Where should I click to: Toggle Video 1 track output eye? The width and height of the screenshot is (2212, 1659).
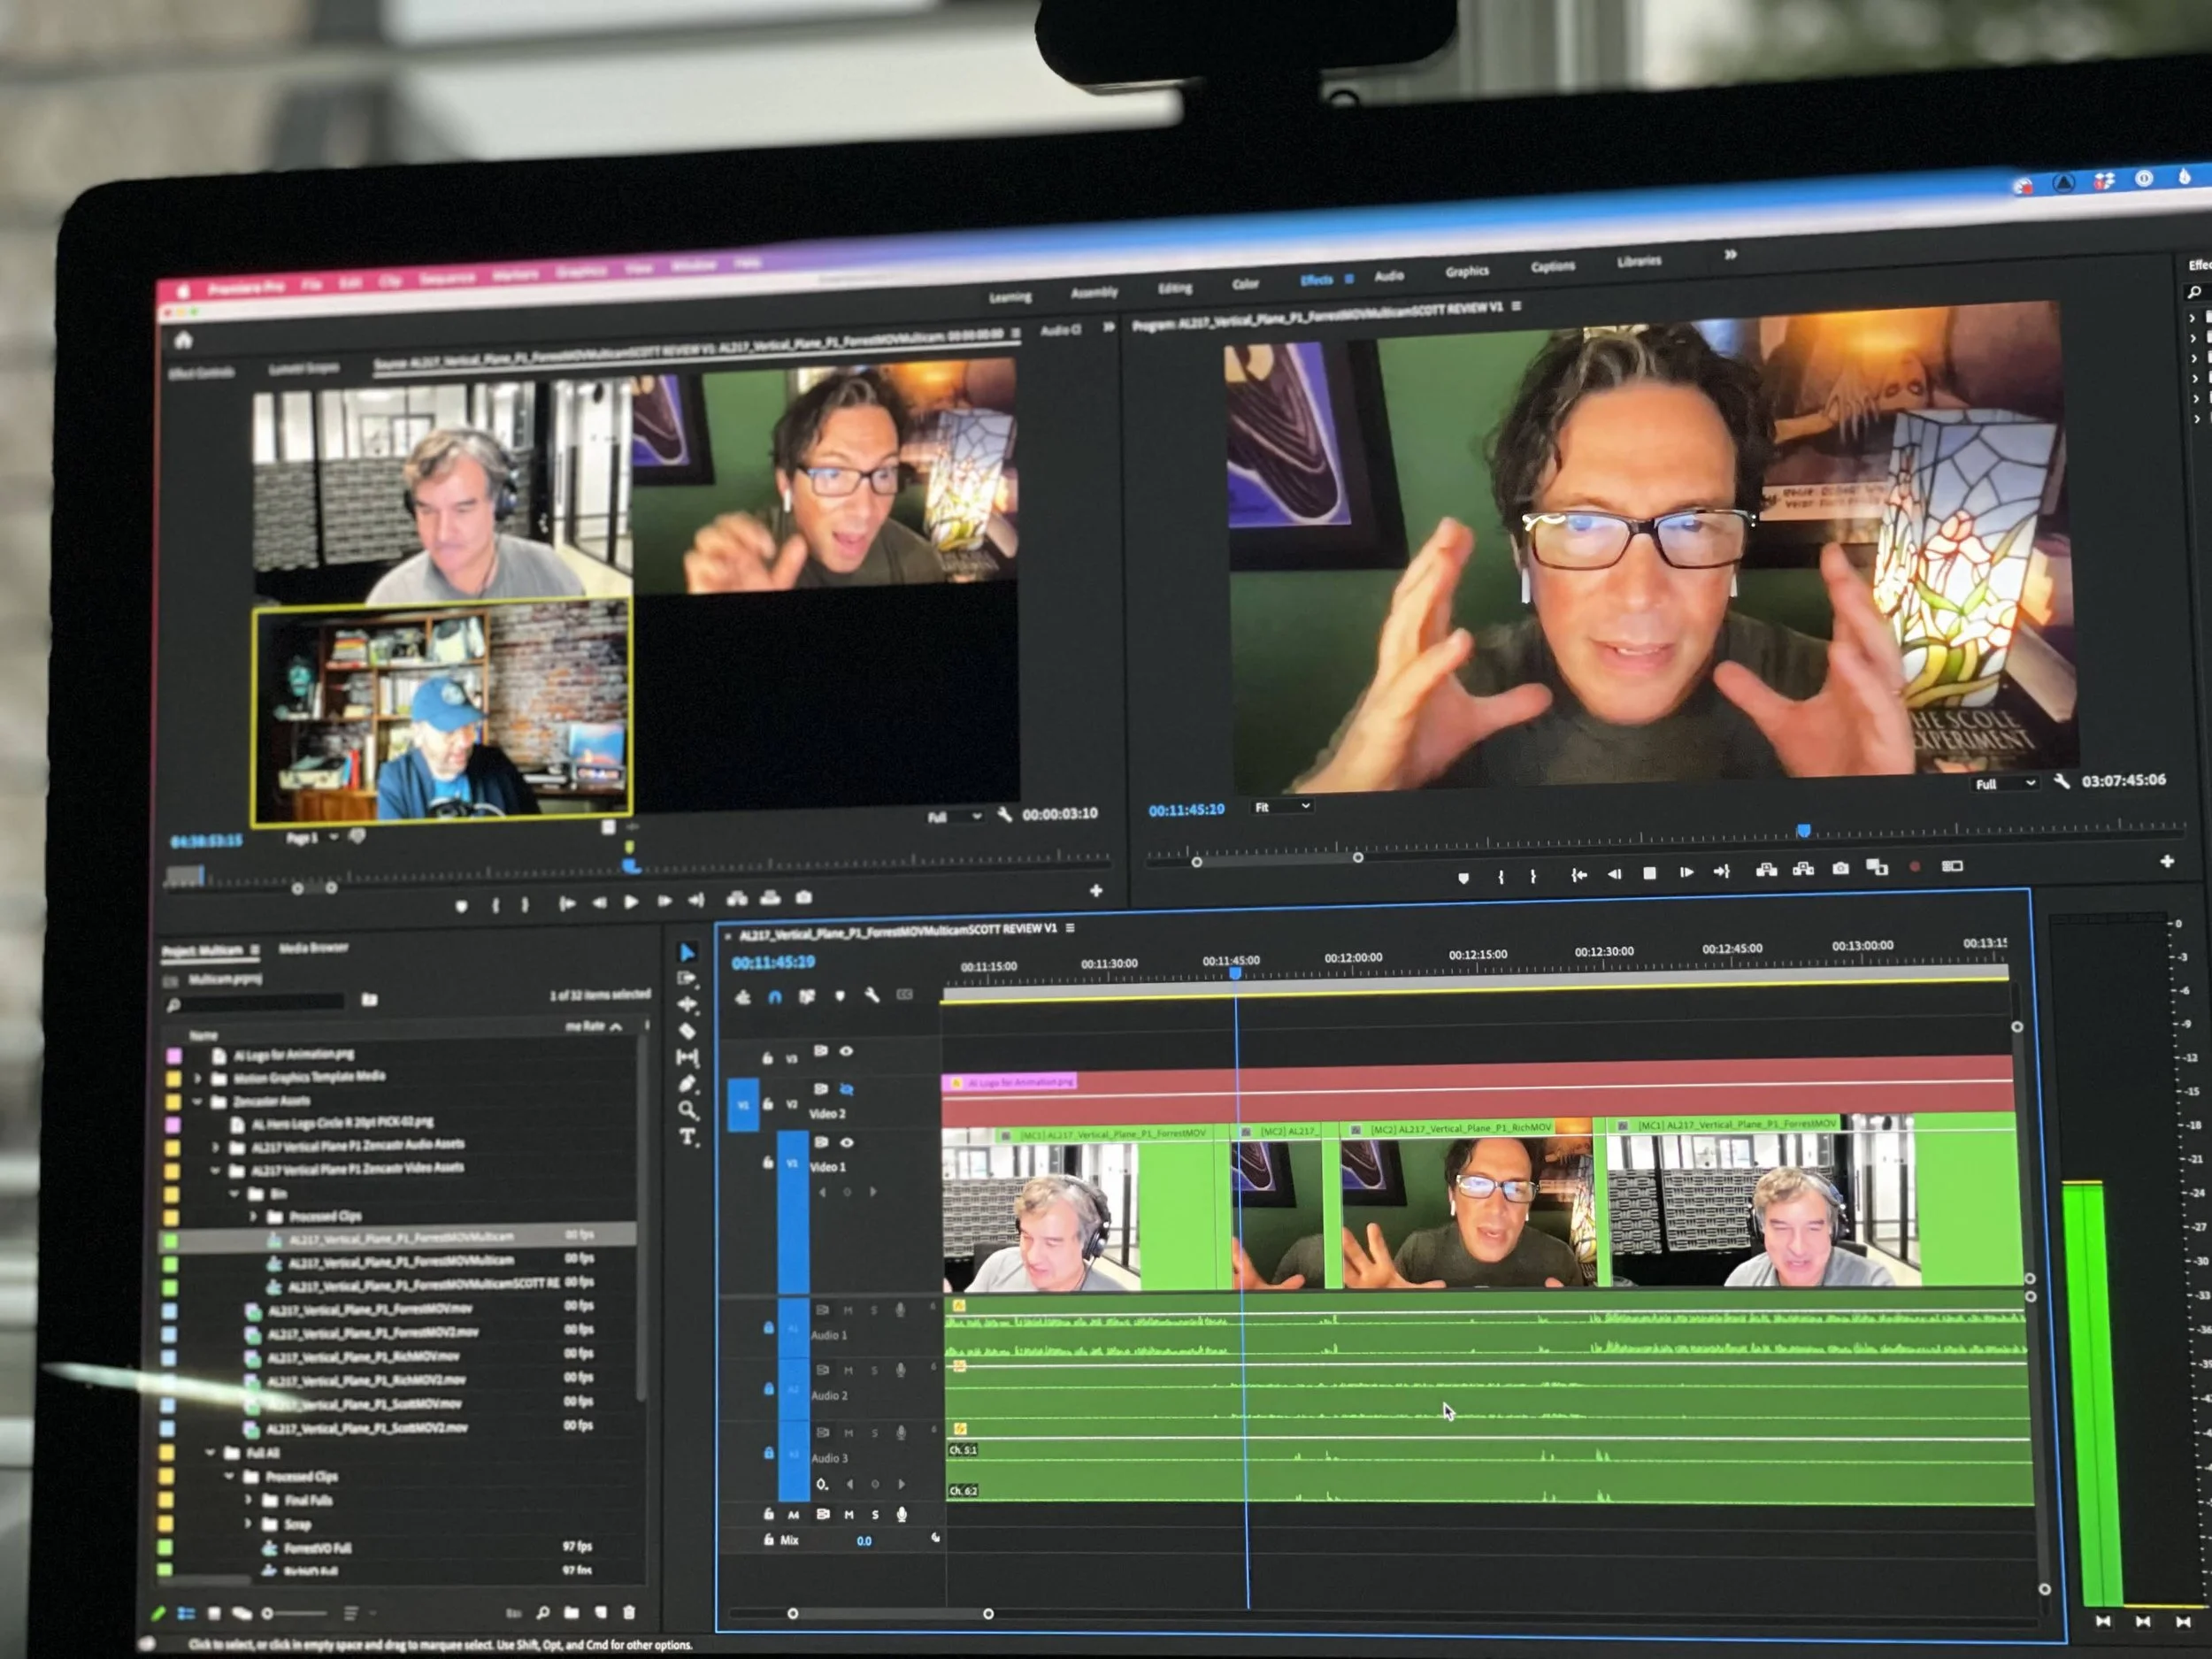(x=848, y=1142)
